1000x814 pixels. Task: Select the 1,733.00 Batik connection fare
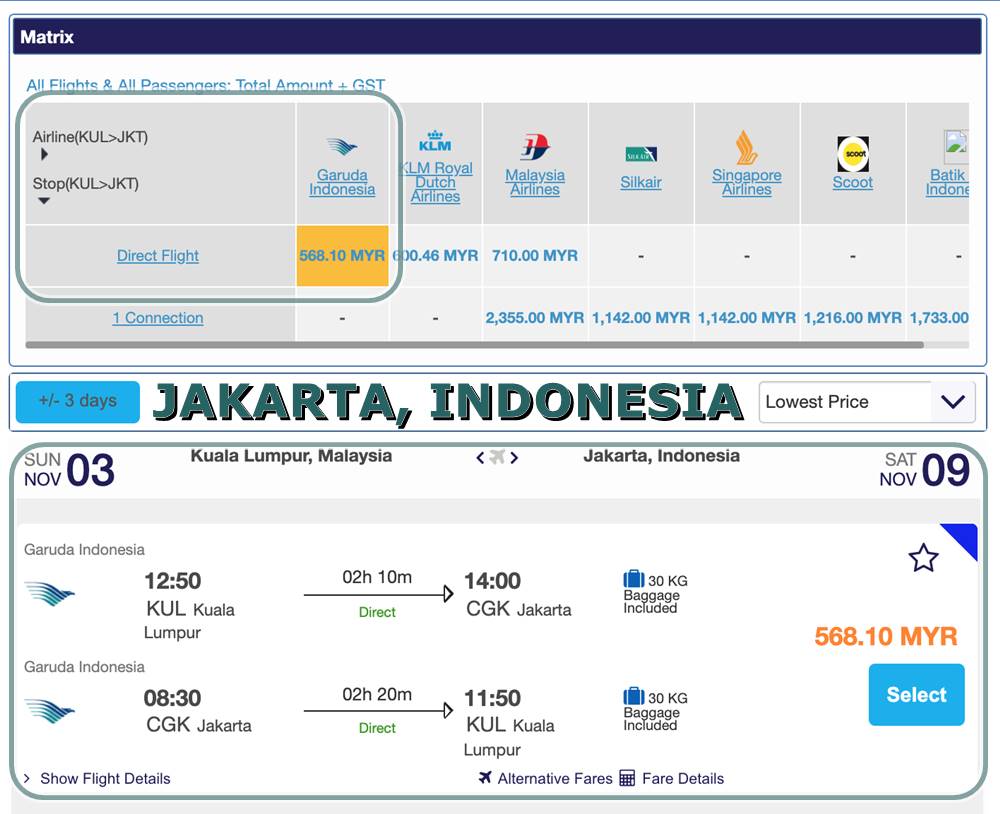click(x=939, y=318)
